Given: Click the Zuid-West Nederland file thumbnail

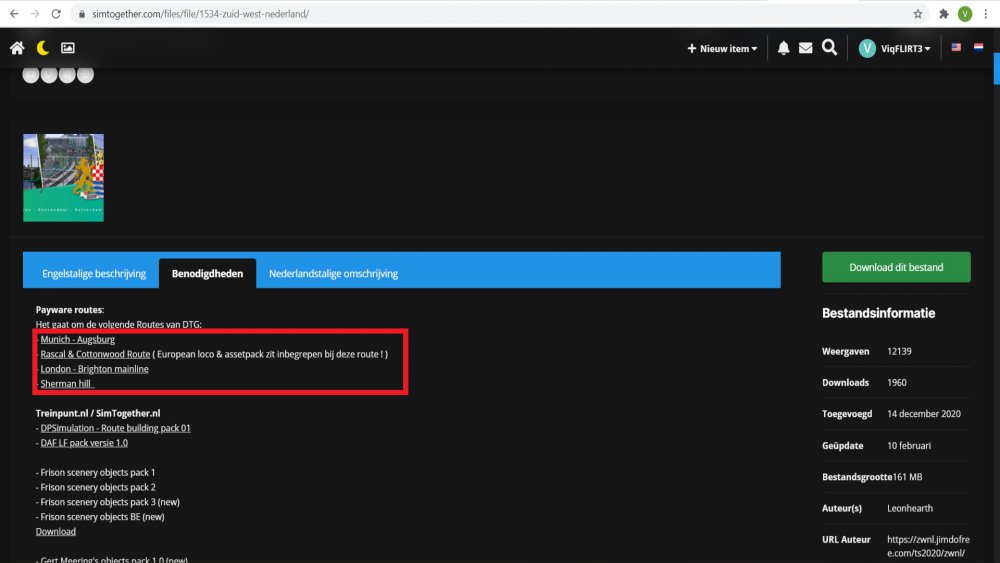Looking at the screenshot, I should pos(63,177).
